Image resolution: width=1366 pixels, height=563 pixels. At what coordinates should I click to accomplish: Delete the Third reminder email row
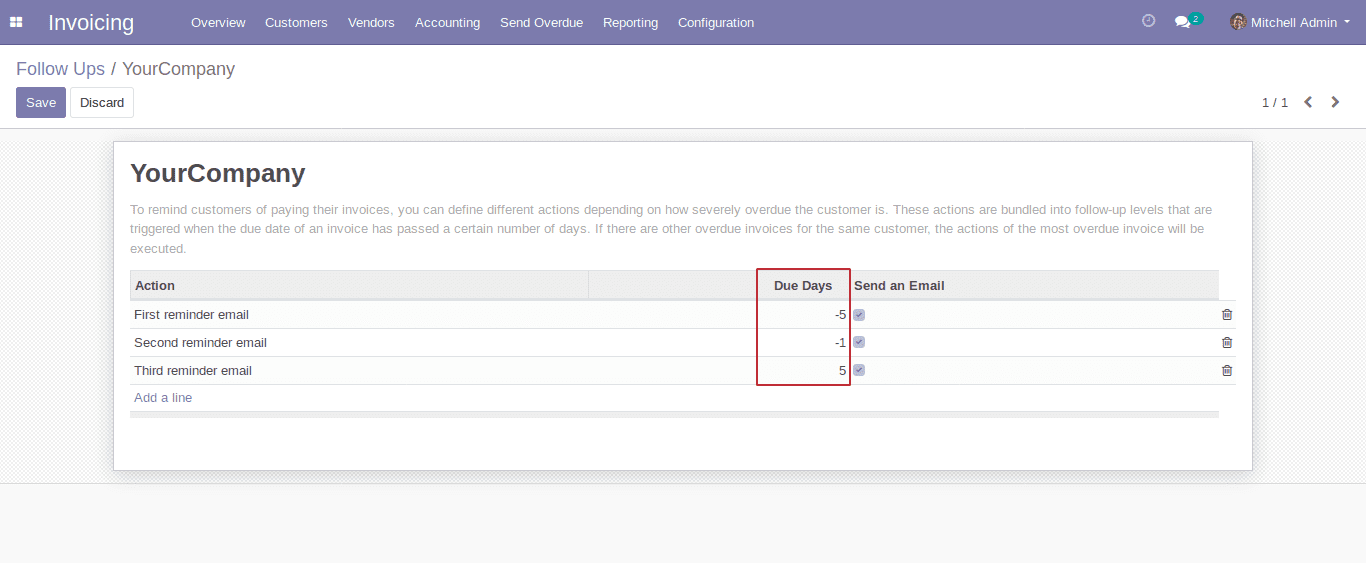click(x=1227, y=370)
